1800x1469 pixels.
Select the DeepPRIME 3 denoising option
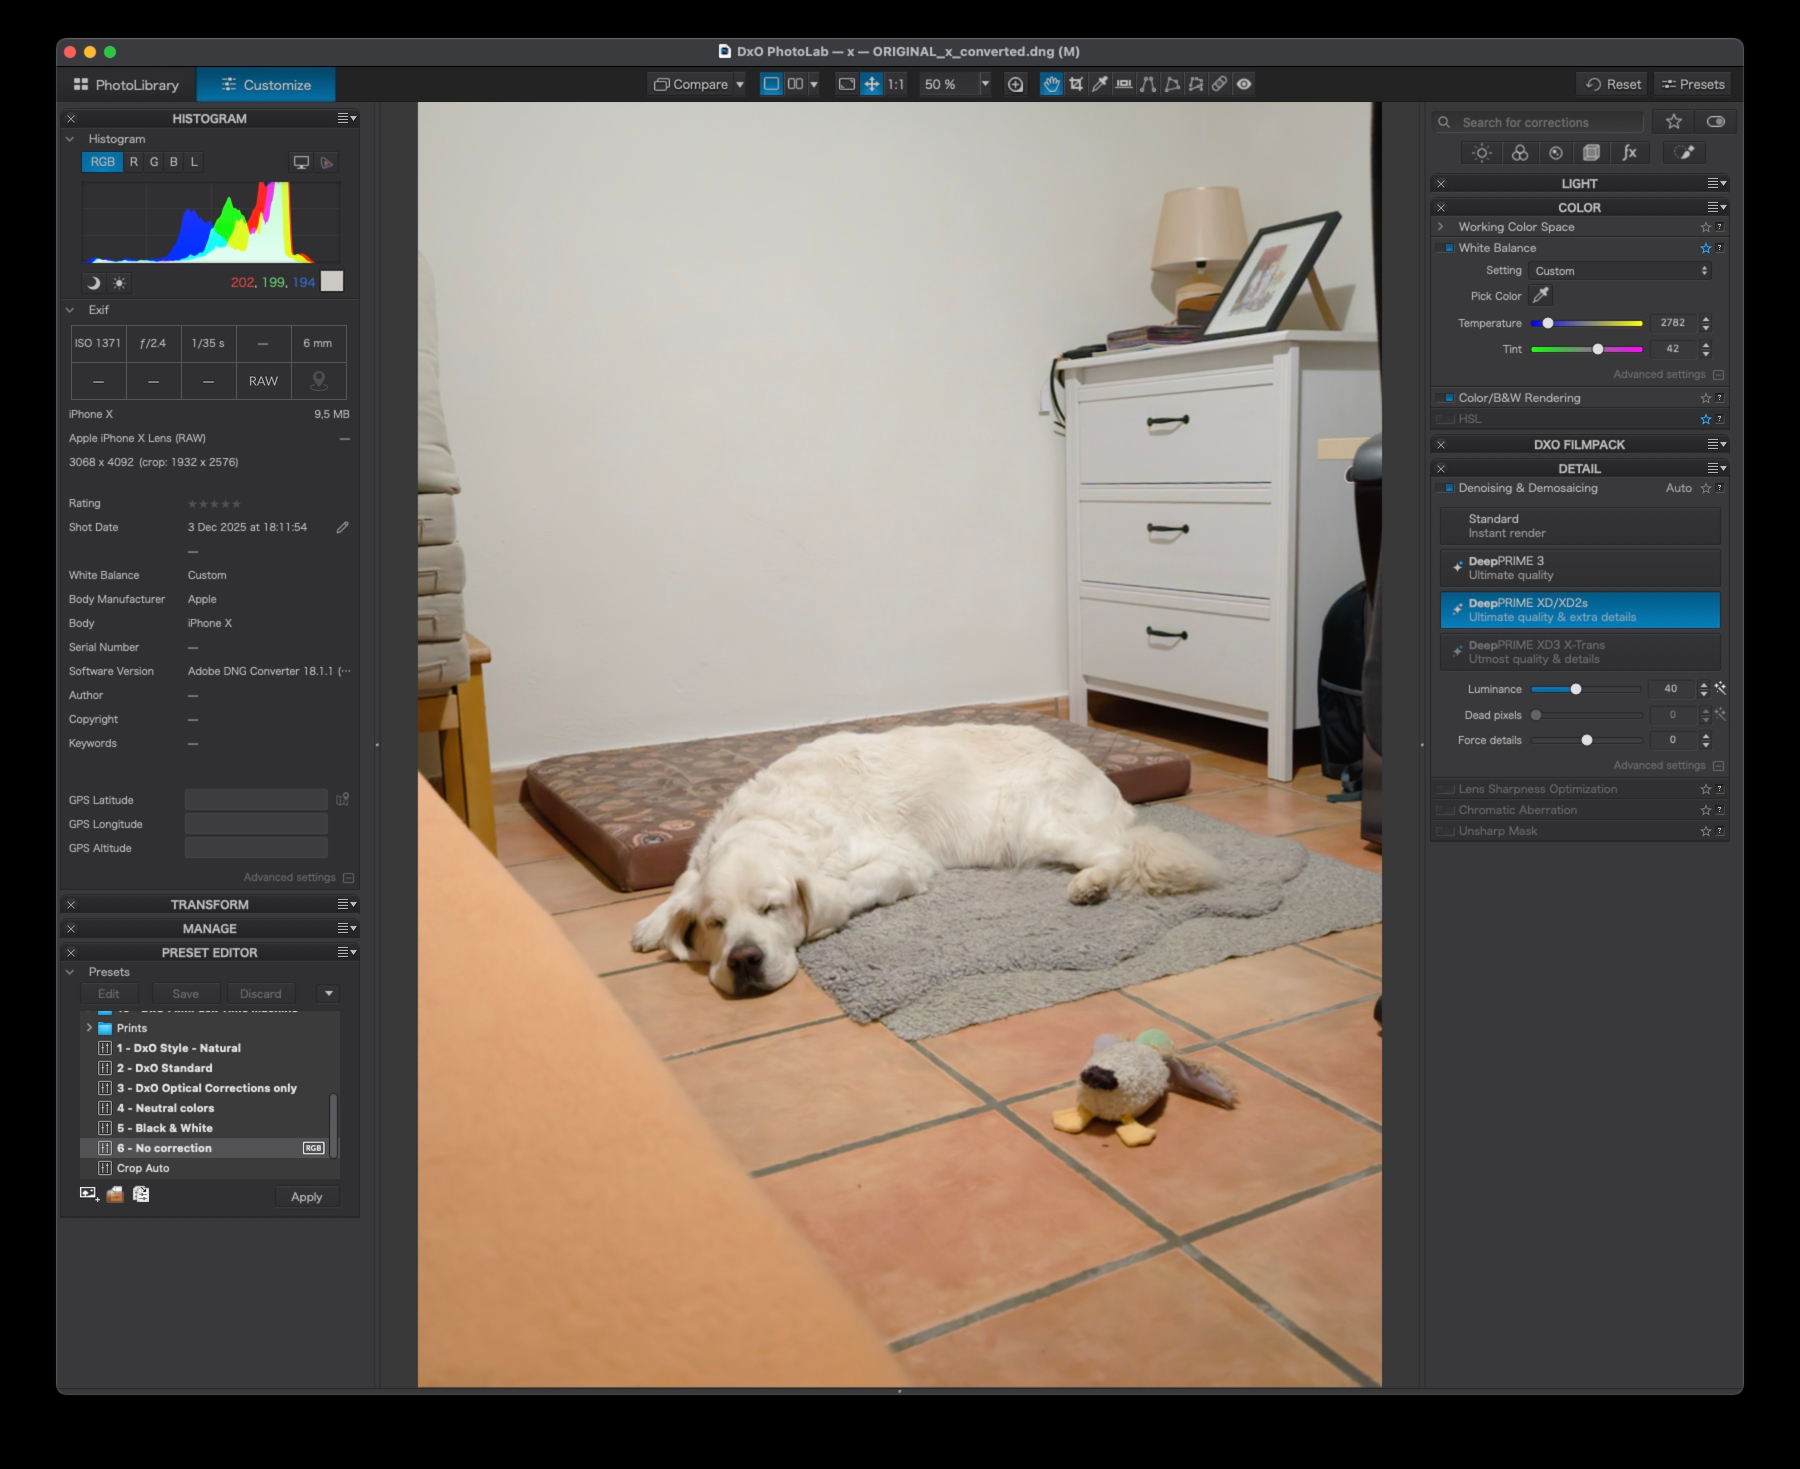1580,568
